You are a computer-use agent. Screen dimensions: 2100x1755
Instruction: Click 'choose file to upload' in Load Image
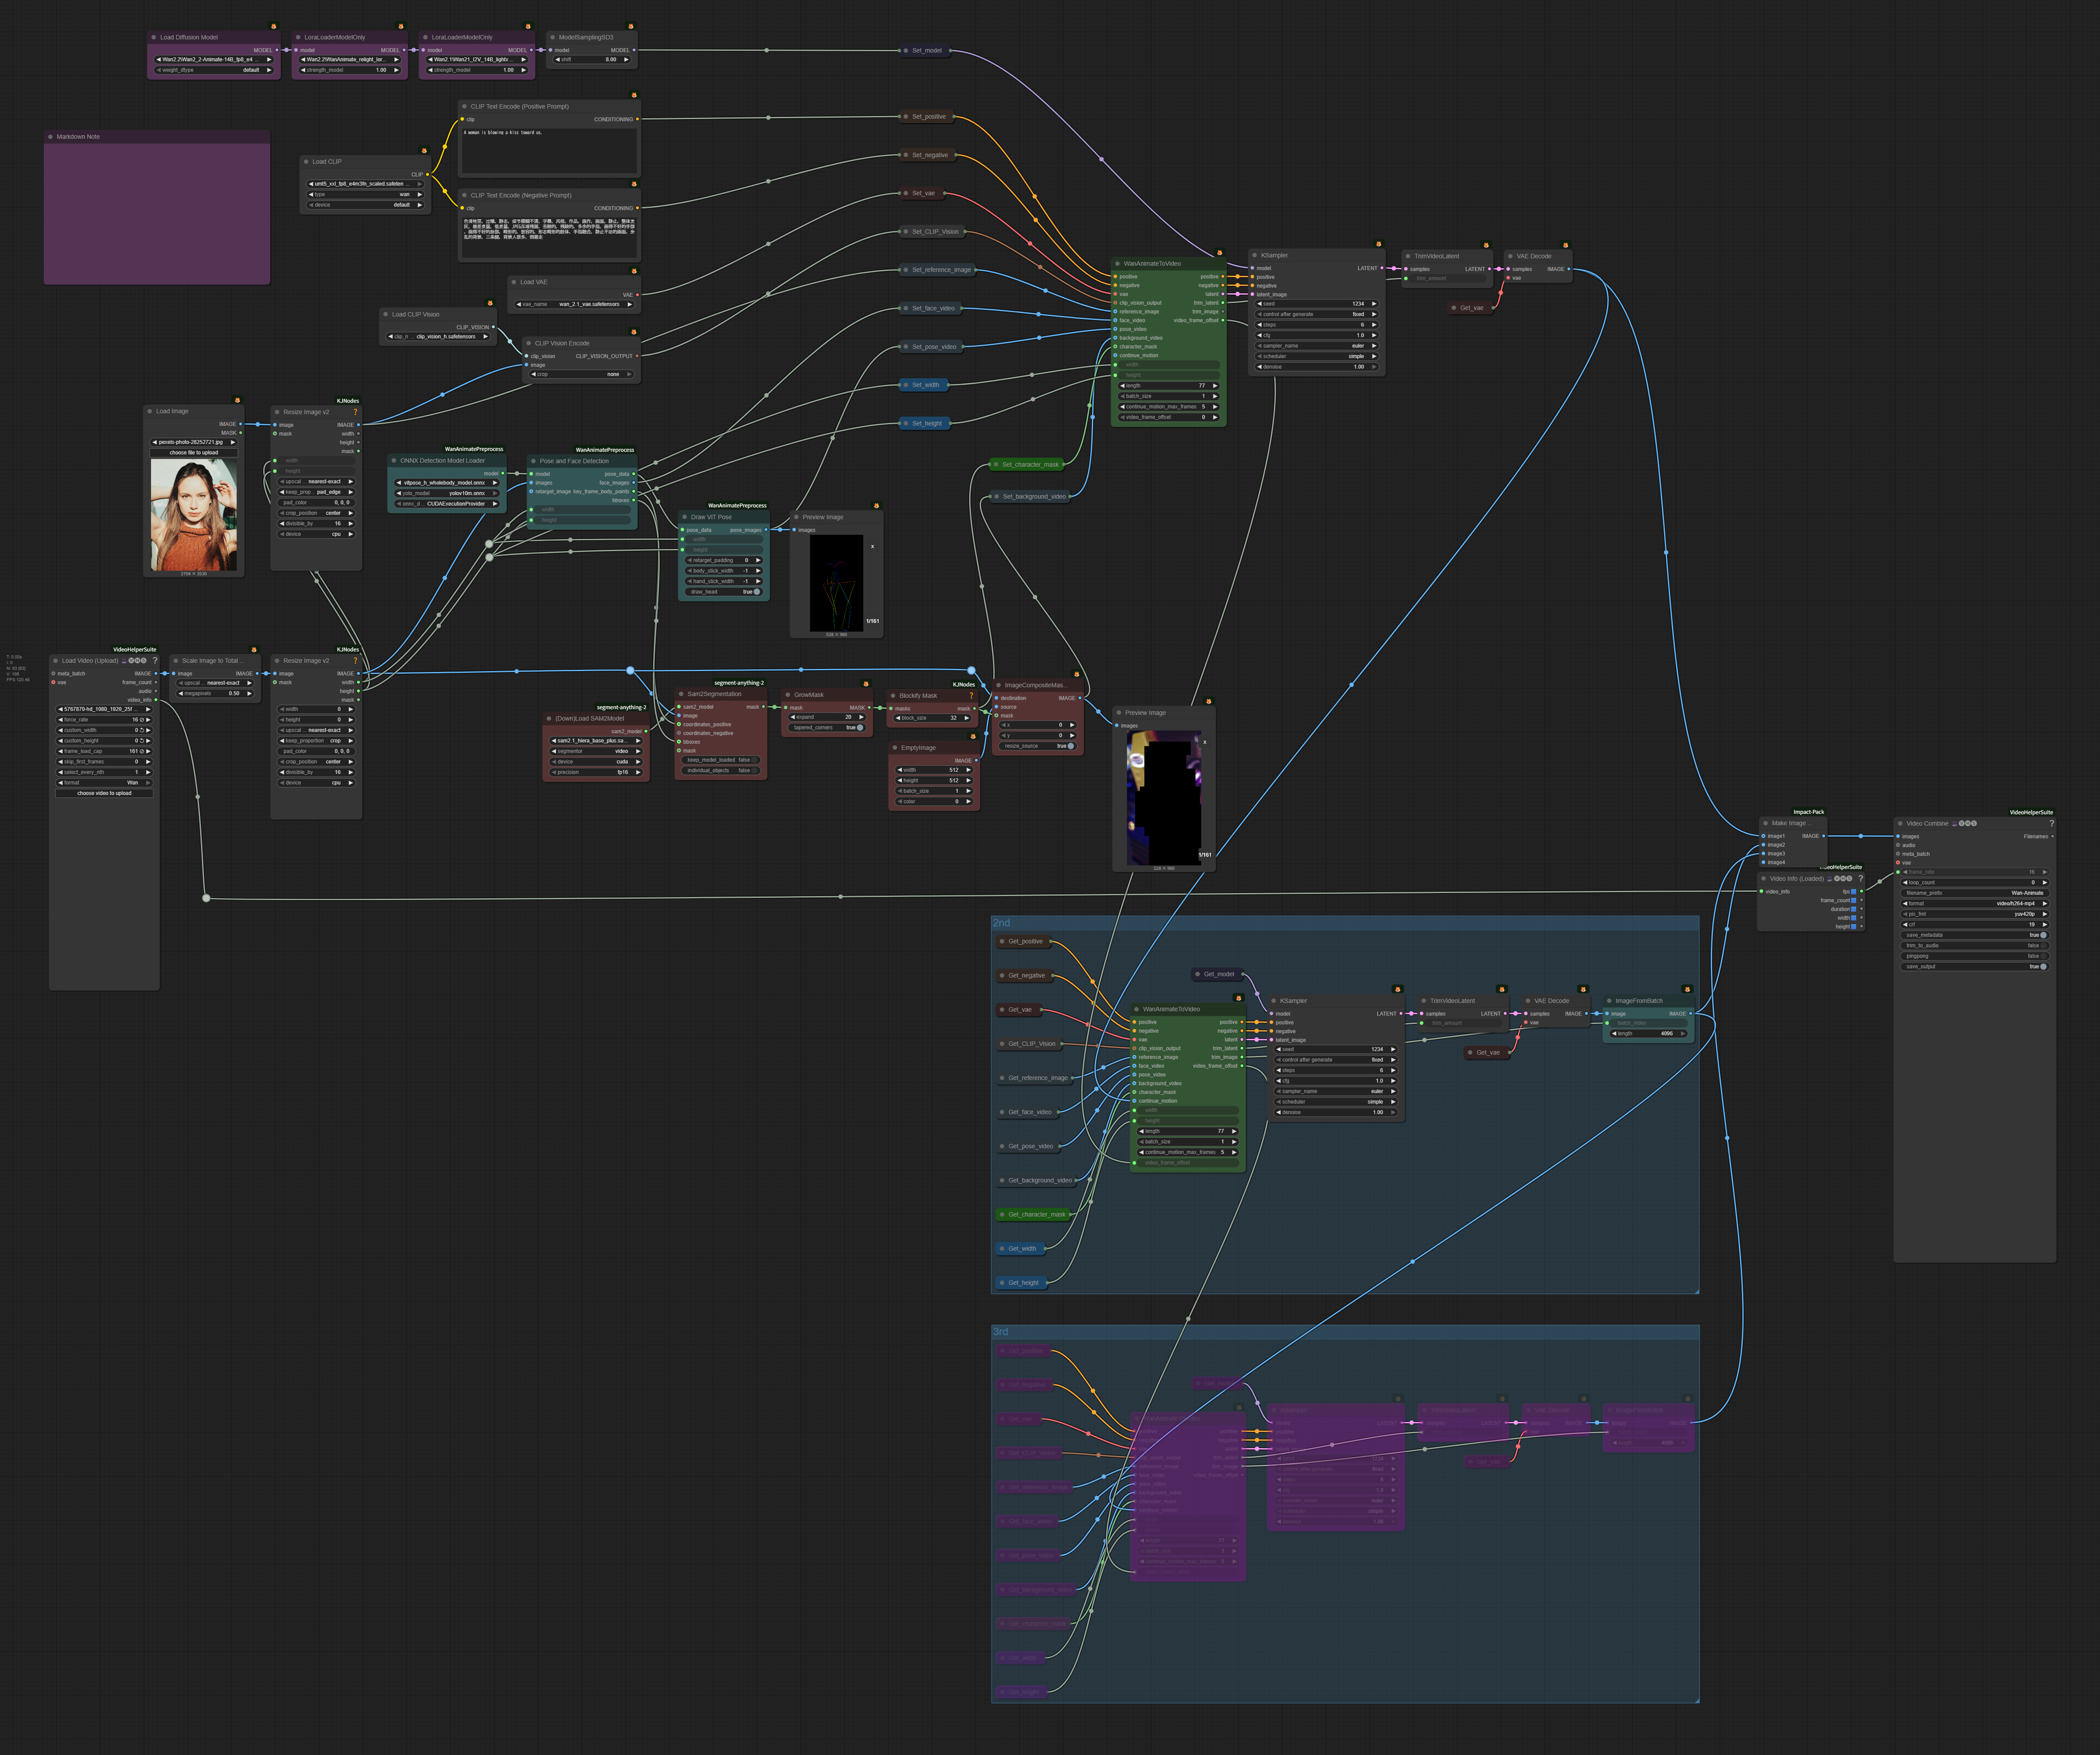(x=194, y=452)
